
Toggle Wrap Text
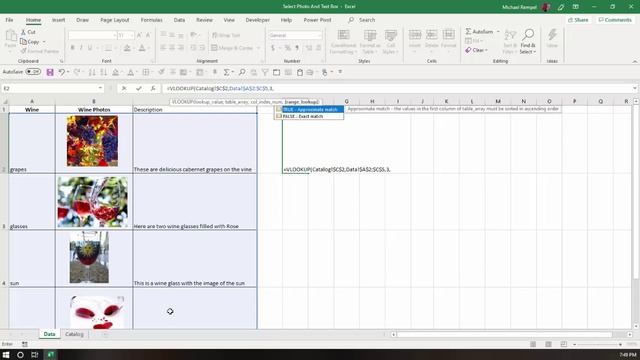(x=227, y=36)
